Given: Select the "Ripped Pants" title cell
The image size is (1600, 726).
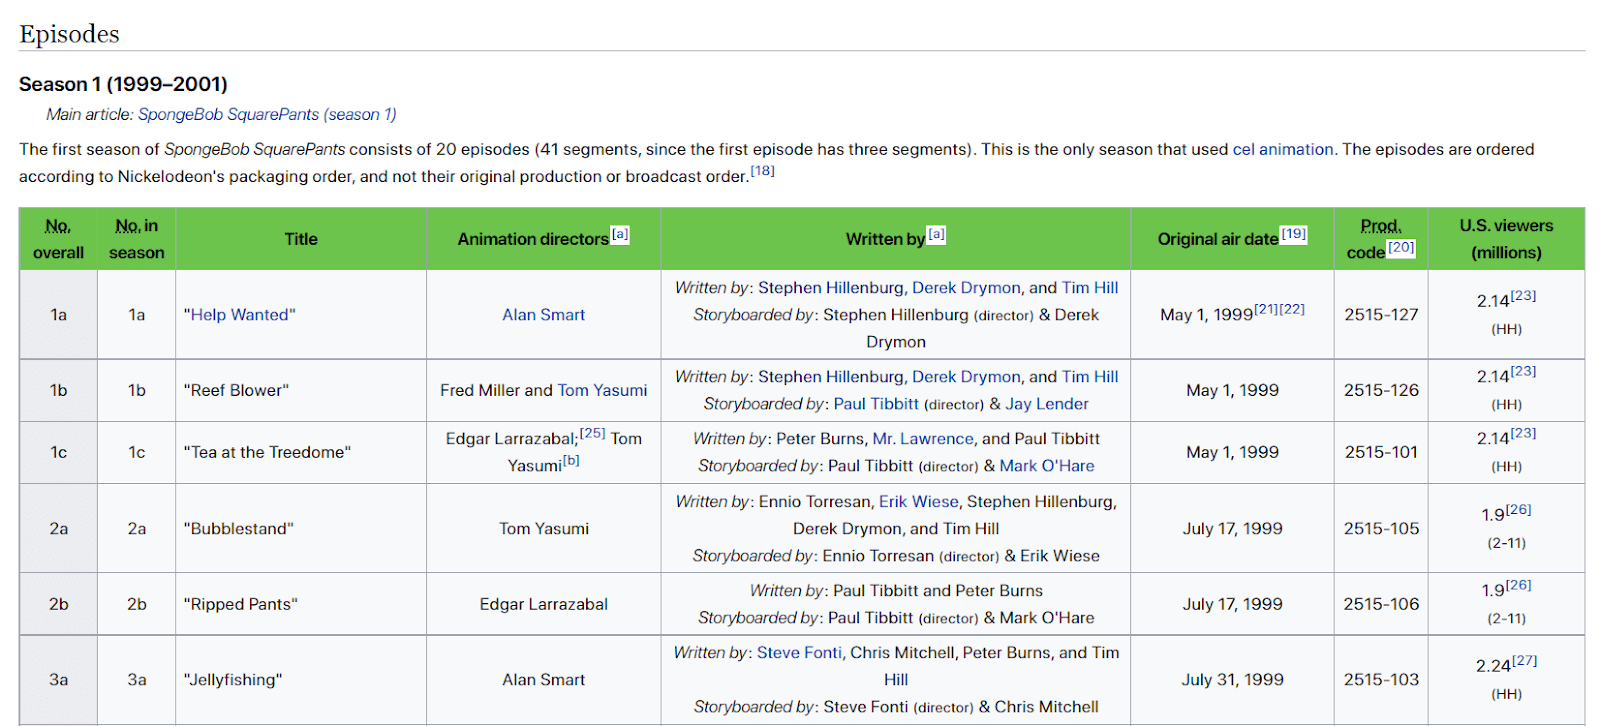Looking at the screenshot, I should click(301, 604).
